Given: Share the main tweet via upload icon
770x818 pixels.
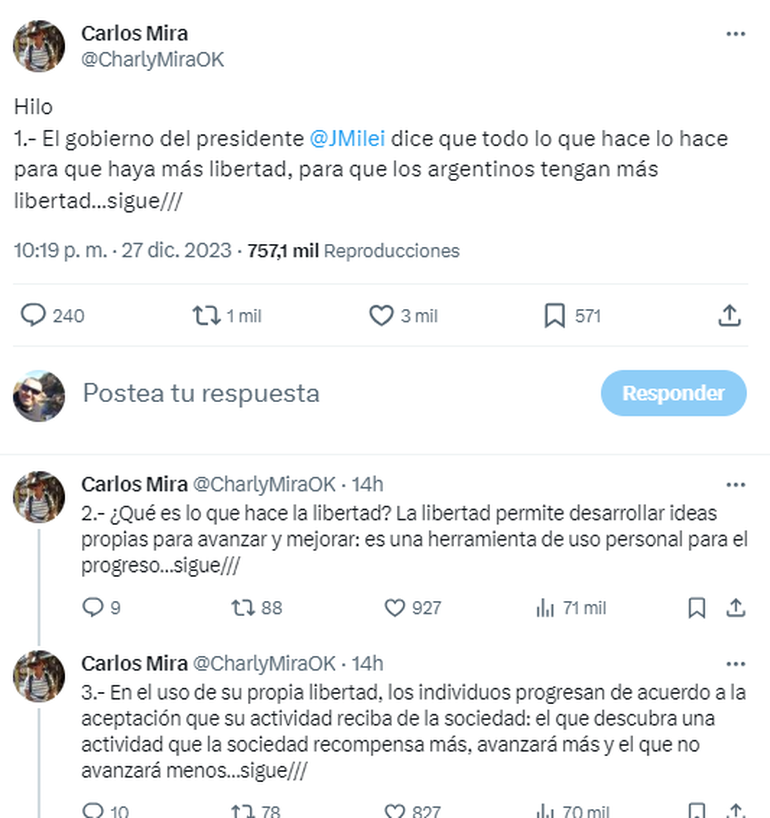Looking at the screenshot, I should [730, 316].
